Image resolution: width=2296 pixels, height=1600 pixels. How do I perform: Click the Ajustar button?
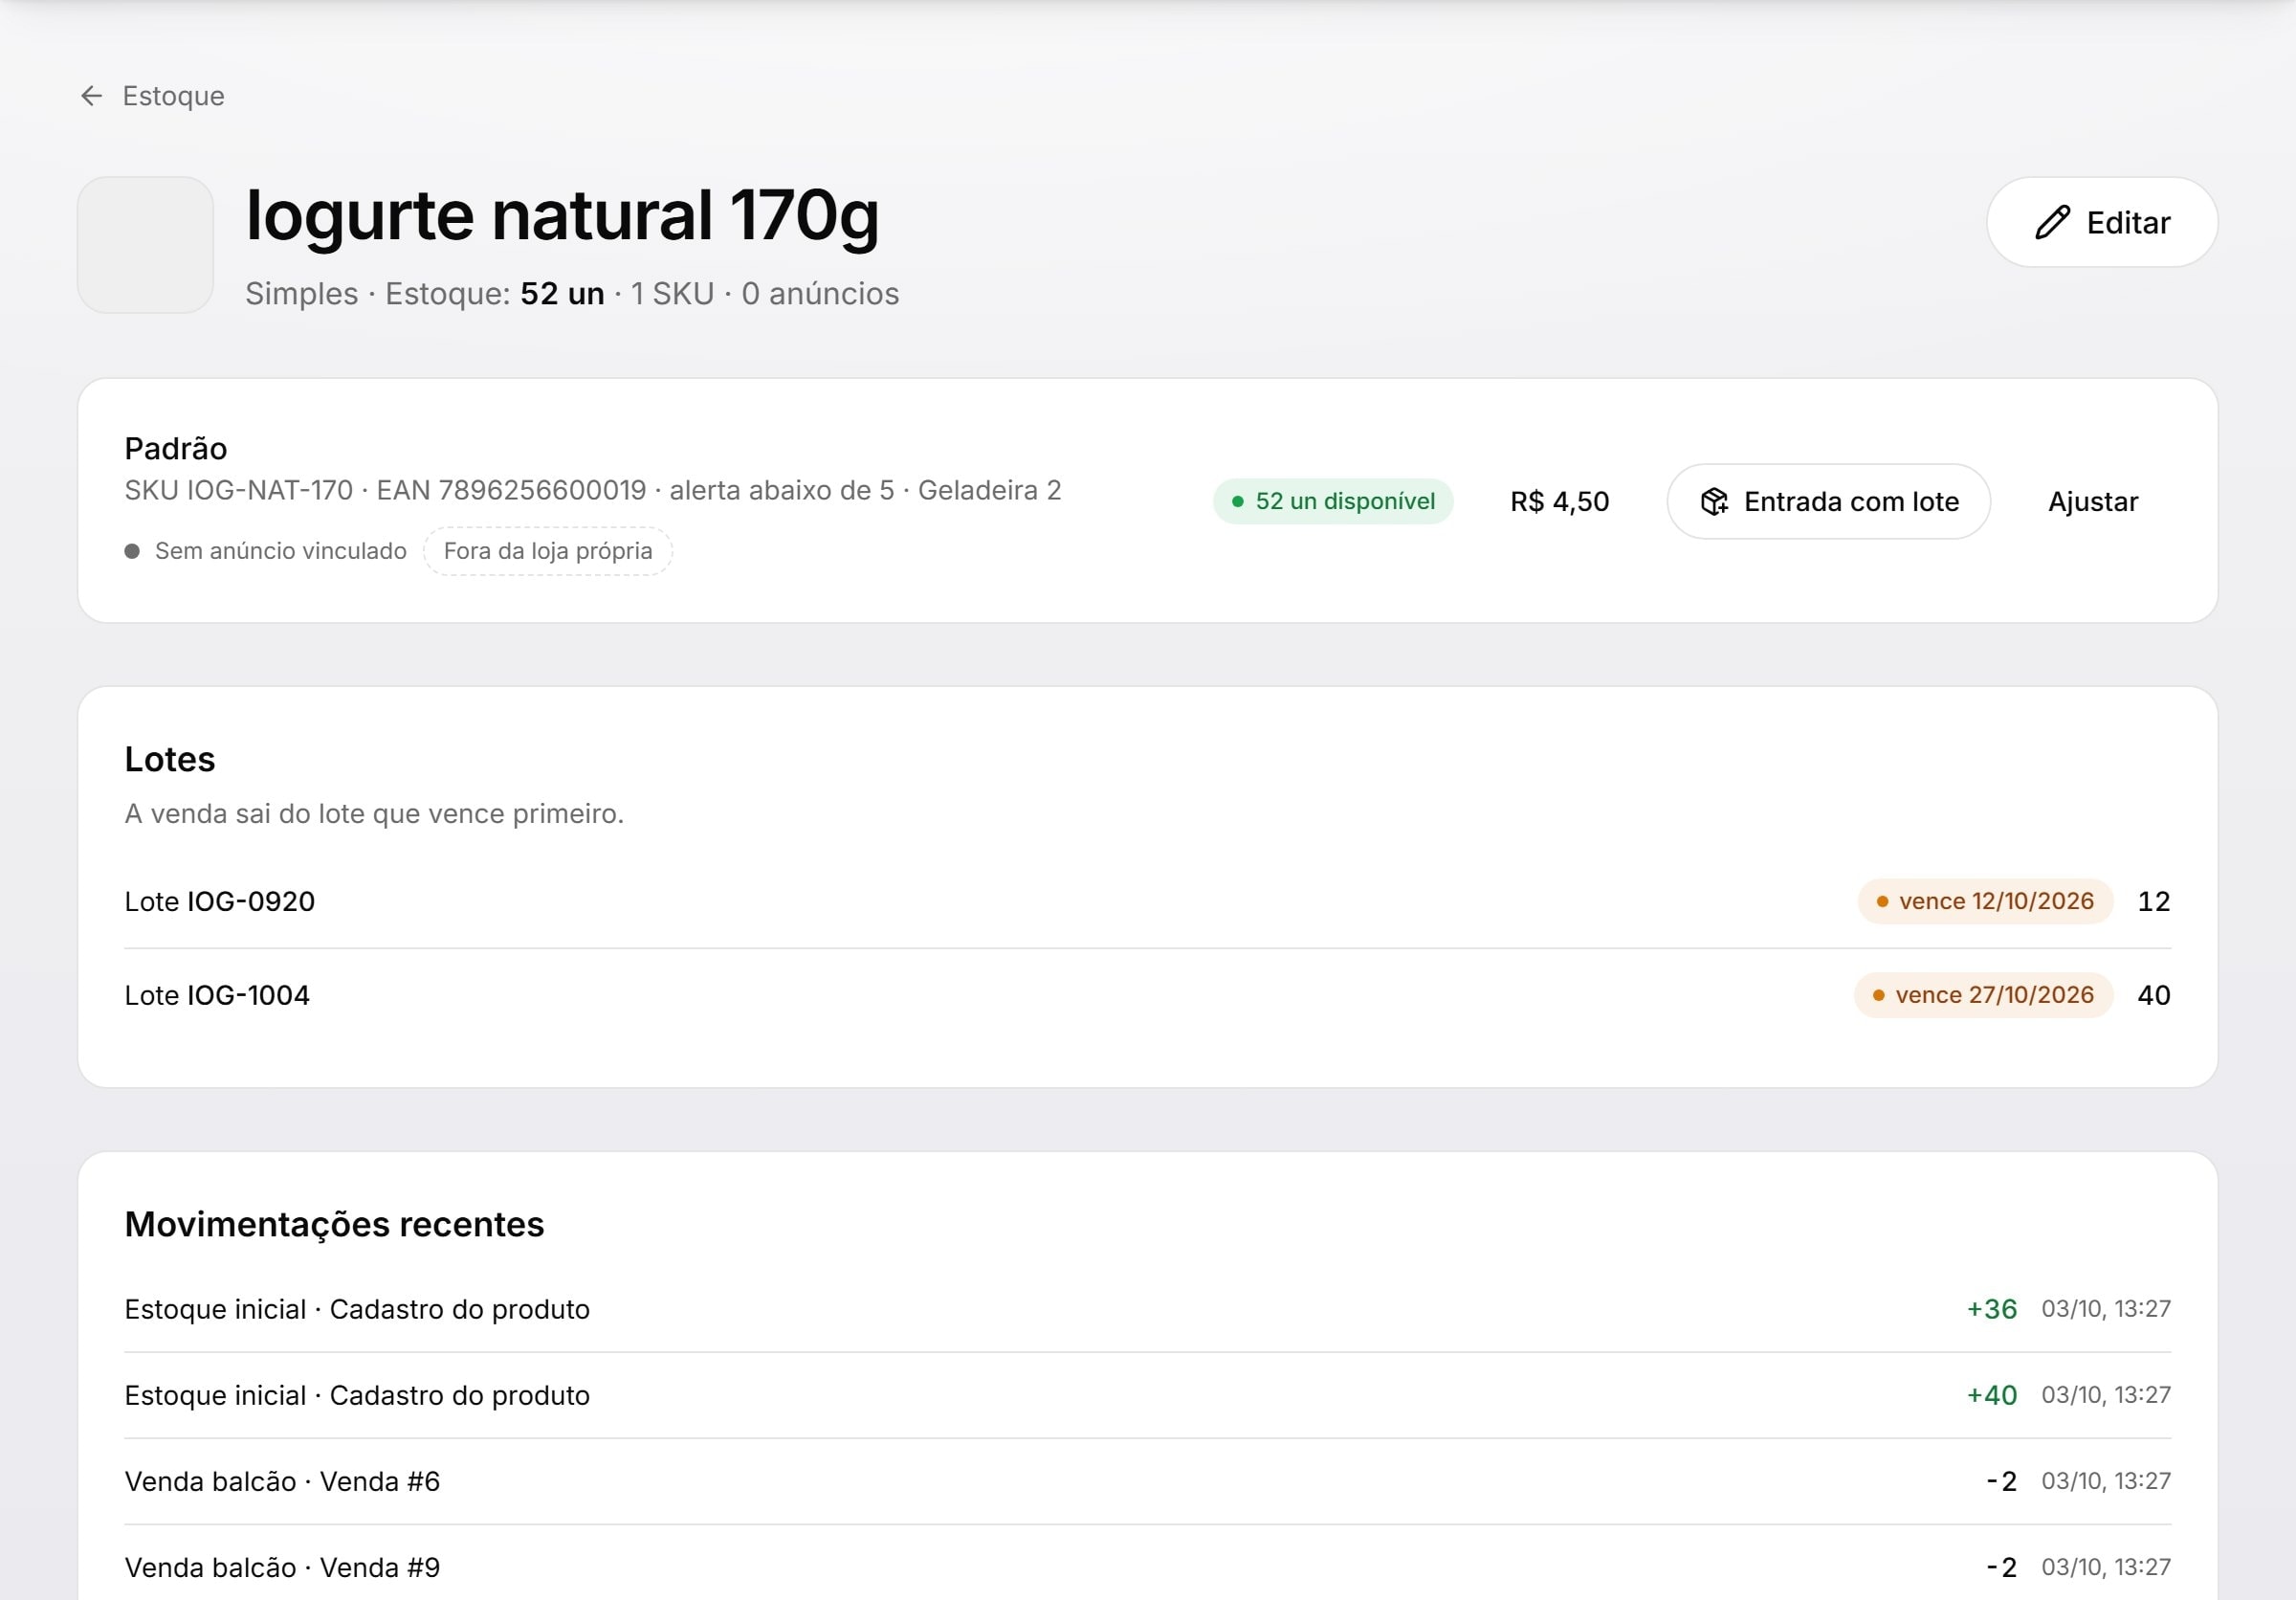click(2092, 501)
